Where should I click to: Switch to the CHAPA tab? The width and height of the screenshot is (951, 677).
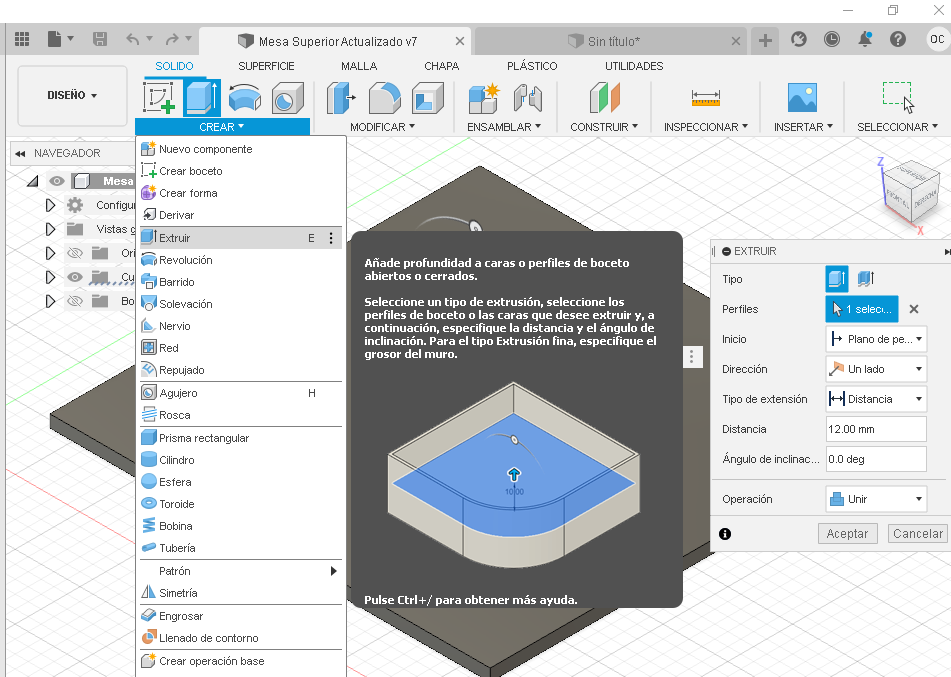(x=442, y=66)
